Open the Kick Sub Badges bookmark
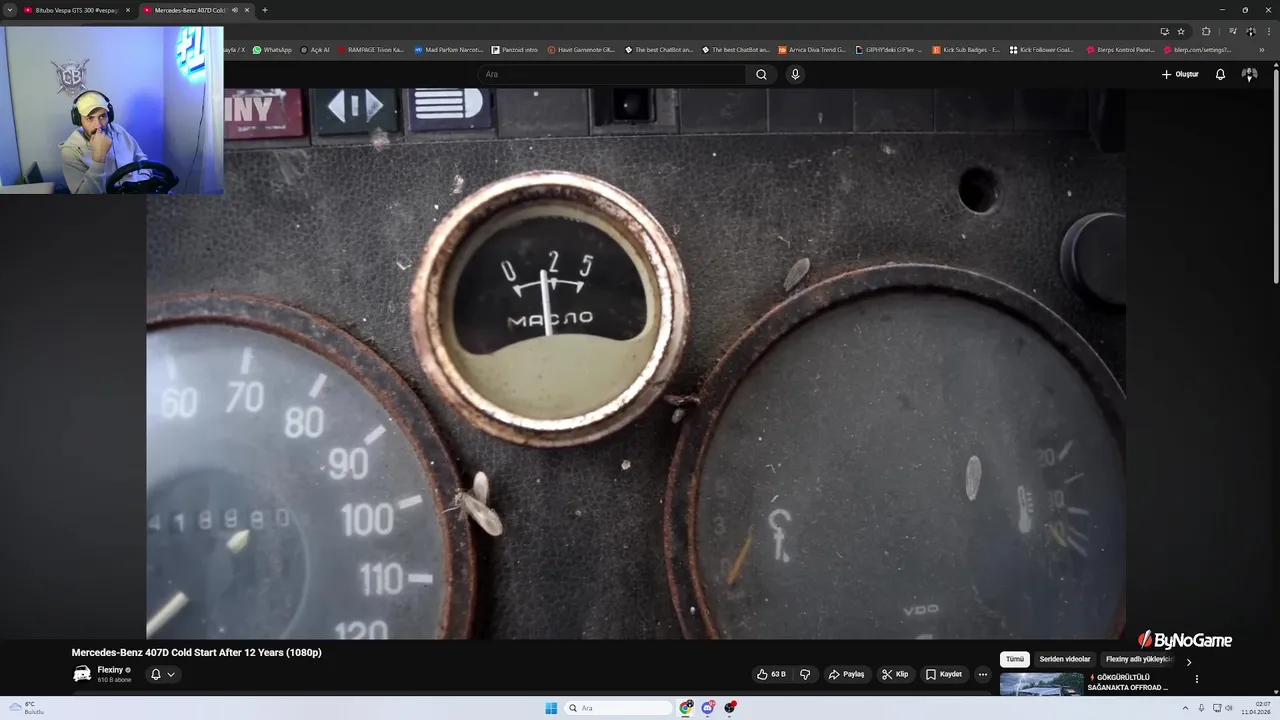 [966, 49]
